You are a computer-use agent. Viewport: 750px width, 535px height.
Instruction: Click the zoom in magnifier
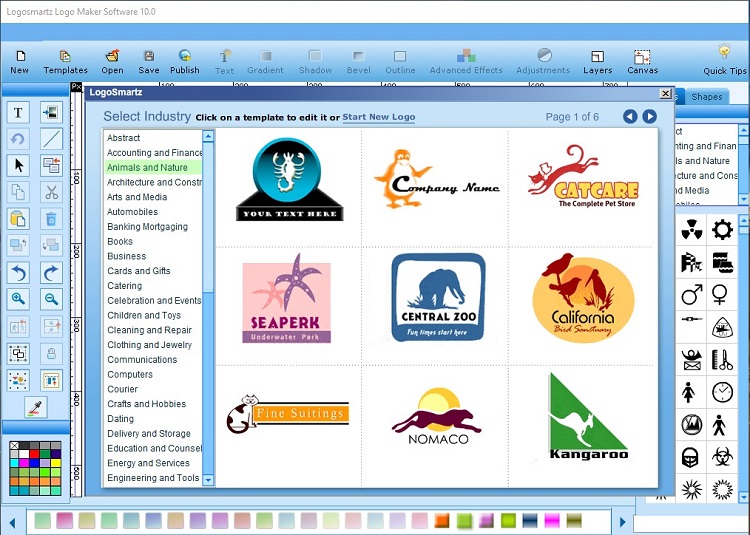[18, 299]
